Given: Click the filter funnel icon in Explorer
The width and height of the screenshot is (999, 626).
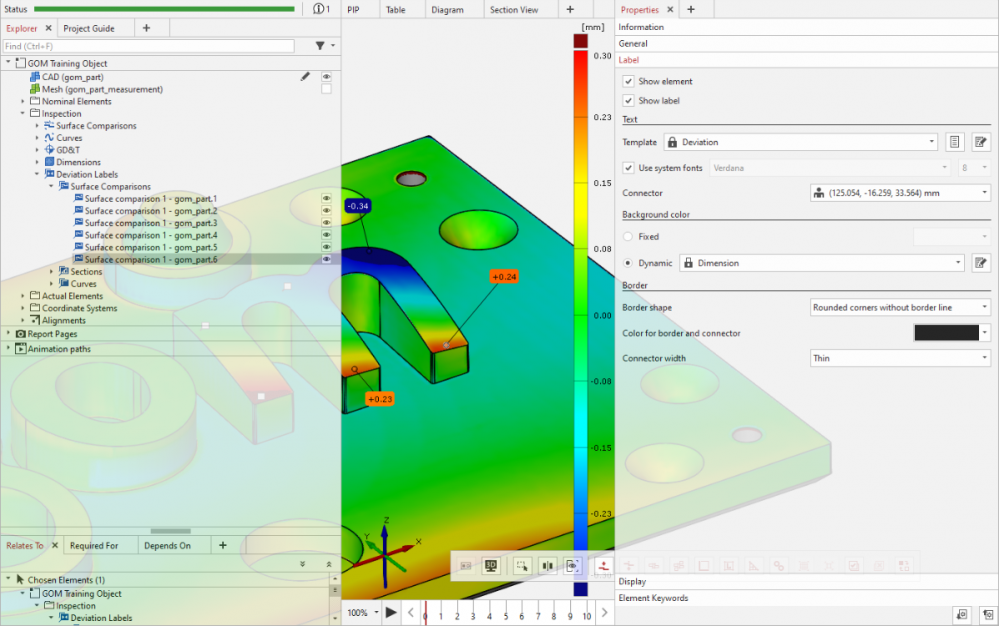Looking at the screenshot, I should click(x=320, y=46).
